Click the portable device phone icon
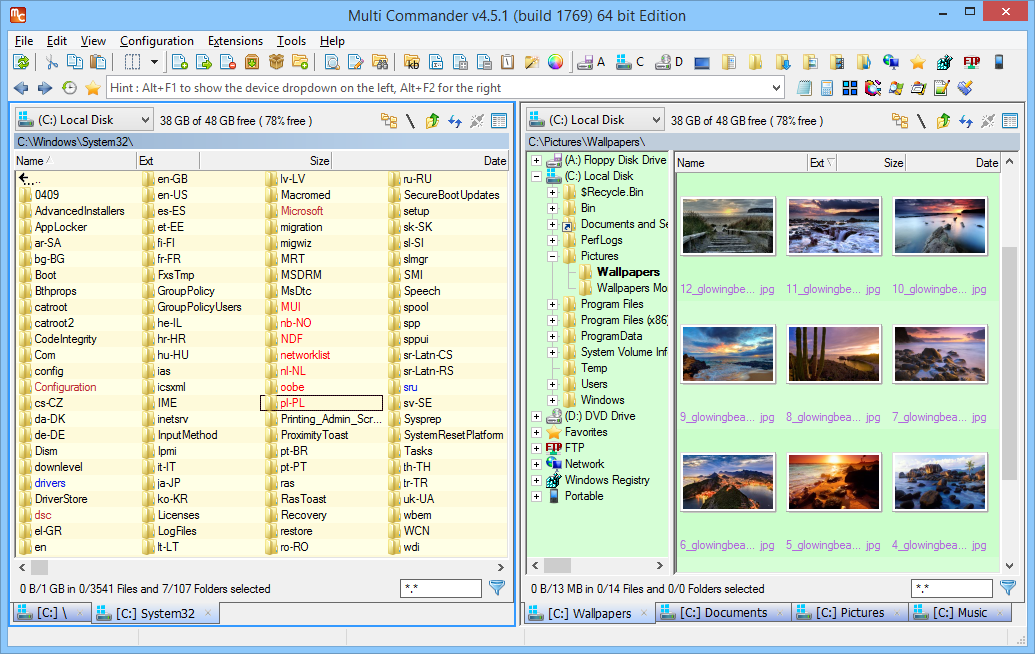1035x654 pixels. (x=999, y=63)
